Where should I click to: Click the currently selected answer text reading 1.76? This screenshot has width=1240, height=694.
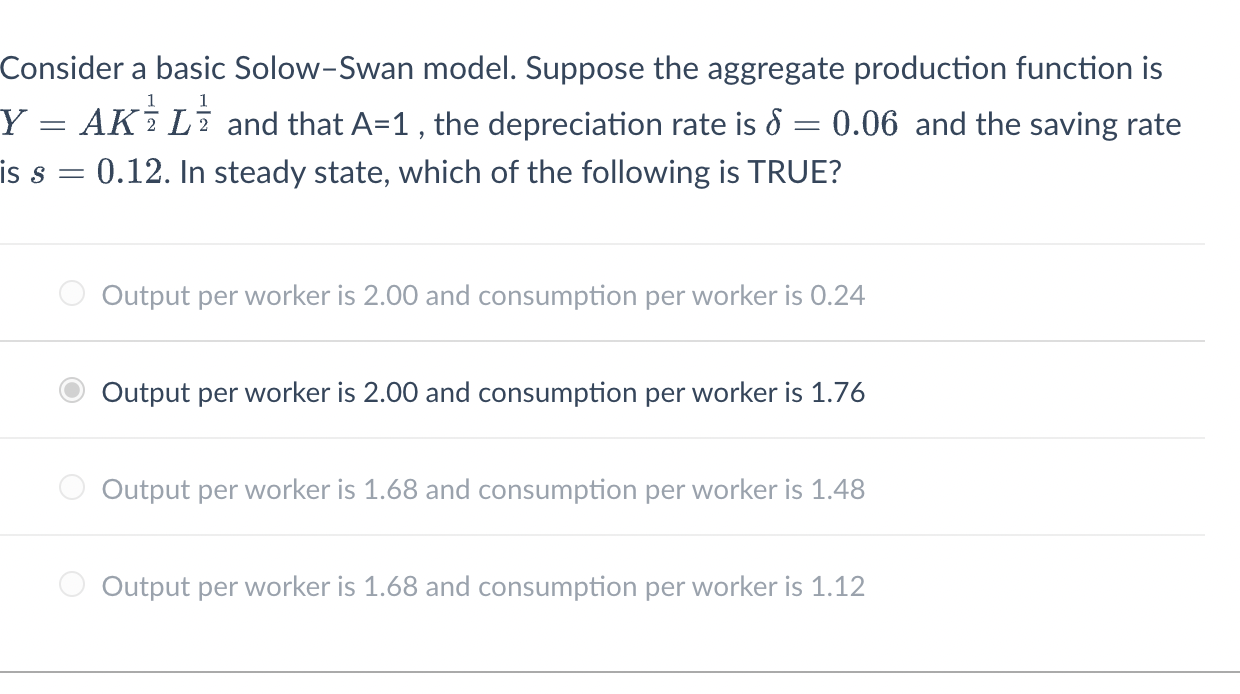(483, 392)
